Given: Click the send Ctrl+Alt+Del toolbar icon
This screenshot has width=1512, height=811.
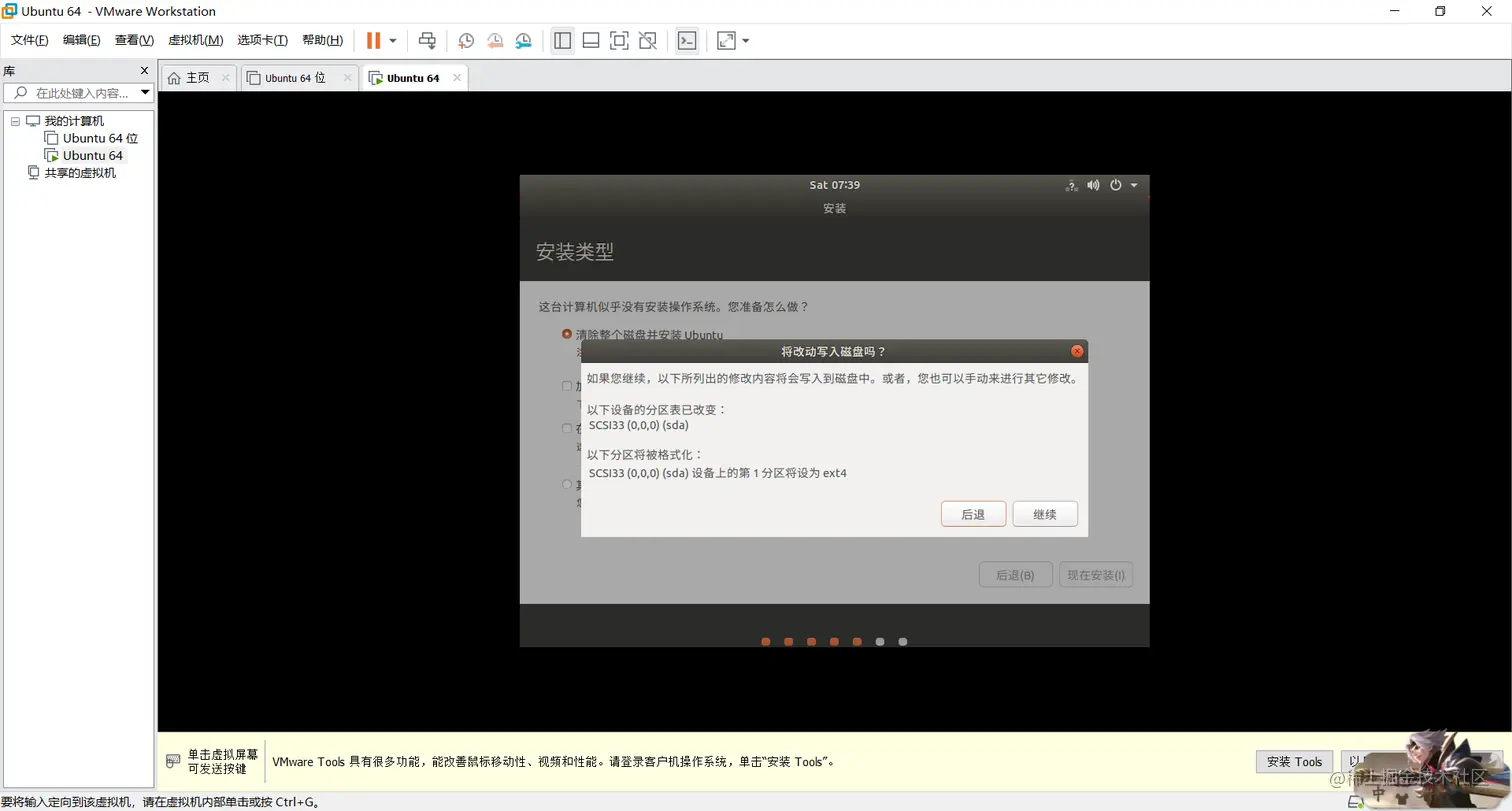Looking at the screenshot, I should (427, 41).
